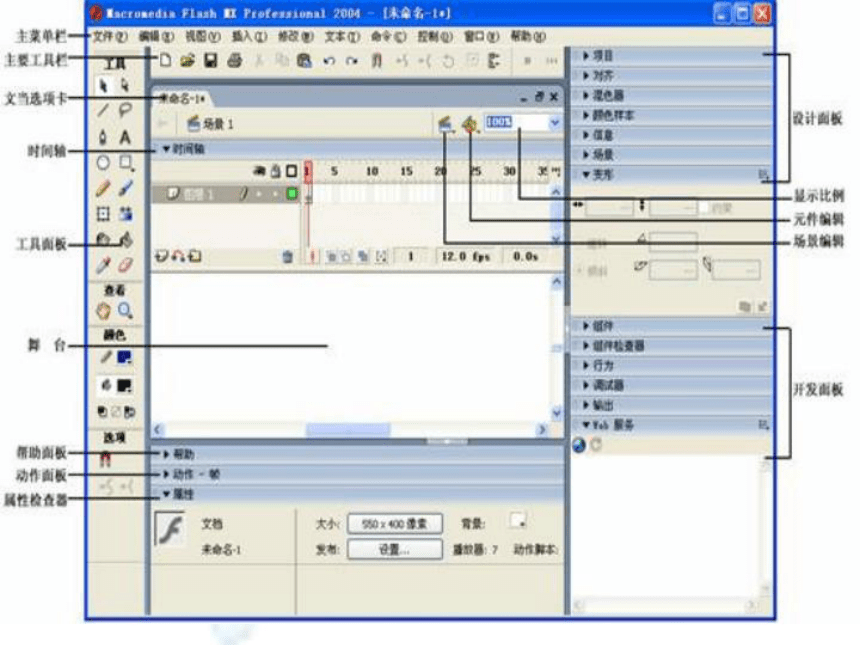Open the 控制 menu
This screenshot has height=645, width=860.
[435, 36]
